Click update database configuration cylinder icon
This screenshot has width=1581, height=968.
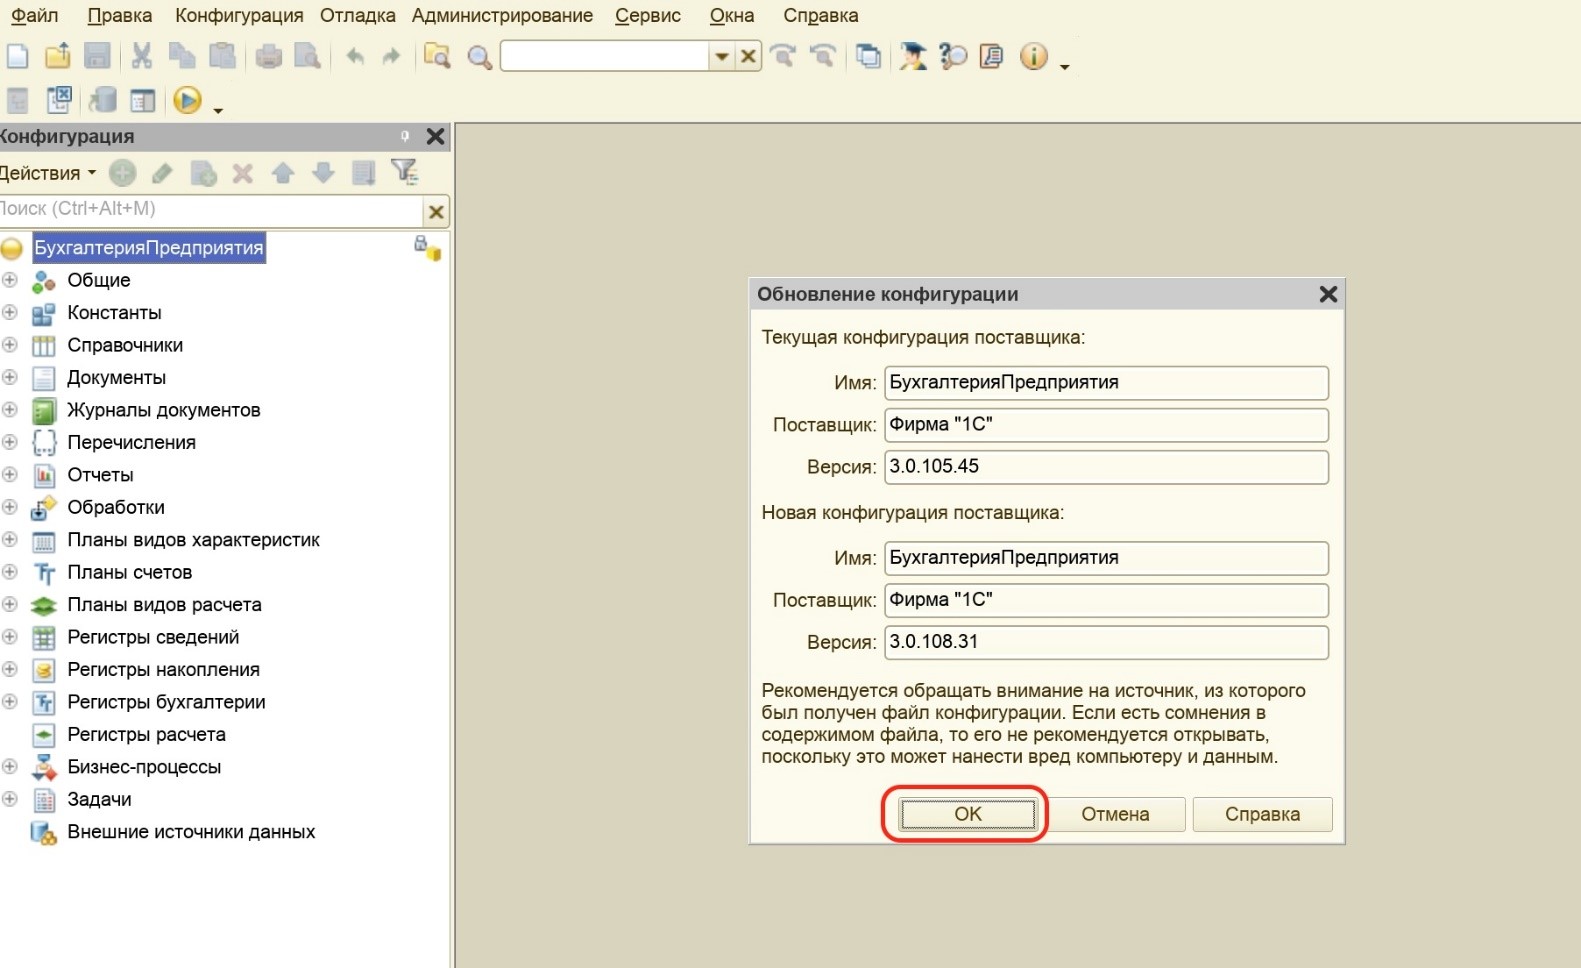102,100
